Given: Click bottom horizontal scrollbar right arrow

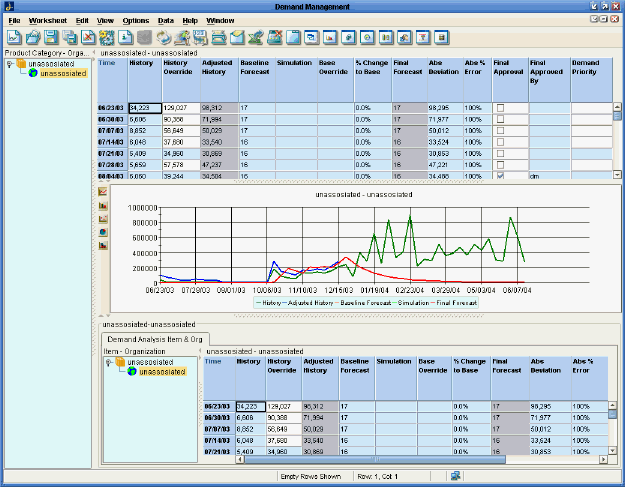Looking at the screenshot, I should tap(603, 460).
